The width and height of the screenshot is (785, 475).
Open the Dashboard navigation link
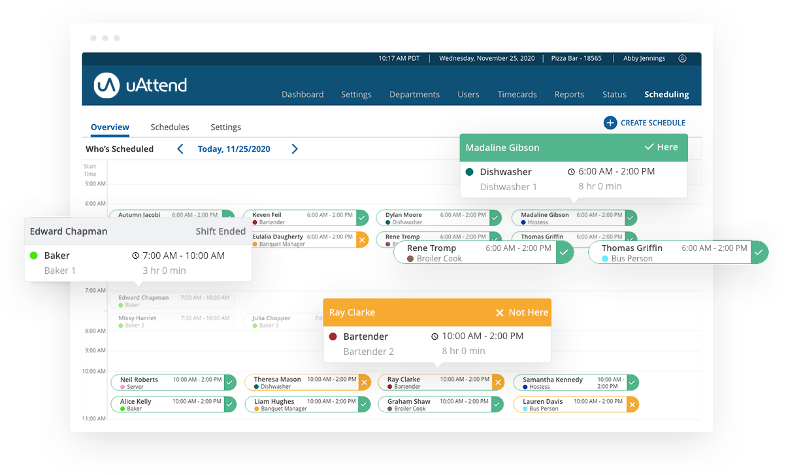pos(302,95)
